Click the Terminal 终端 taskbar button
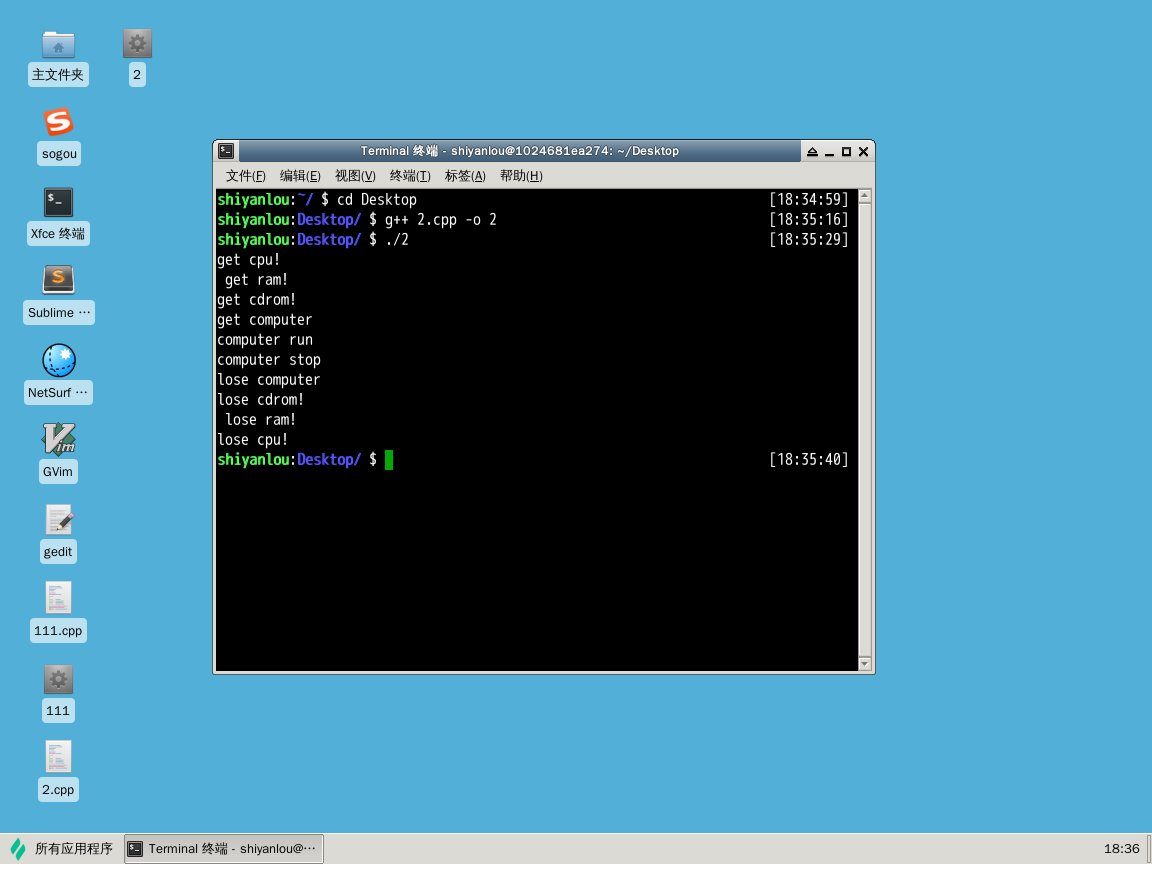The height and width of the screenshot is (896, 1152). [224, 849]
